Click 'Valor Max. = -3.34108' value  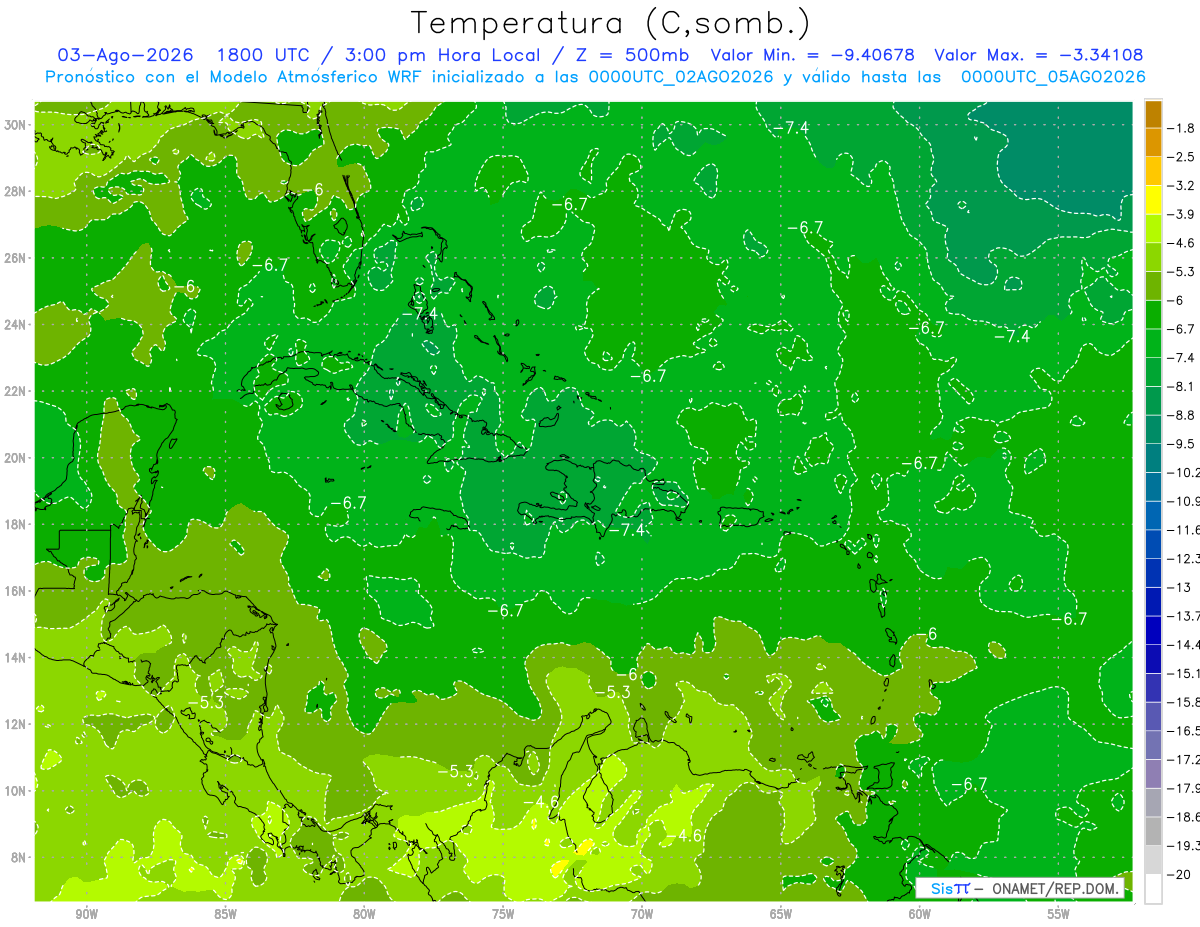pos(1039,55)
